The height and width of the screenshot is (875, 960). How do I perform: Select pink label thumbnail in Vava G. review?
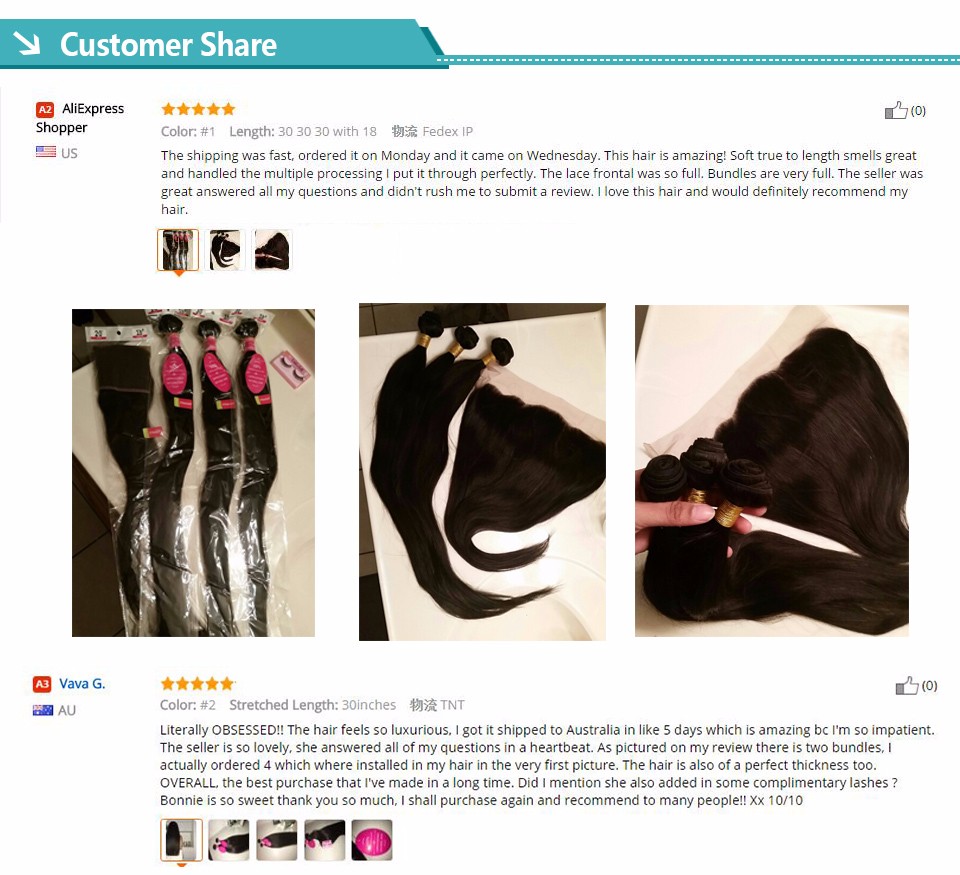[372, 840]
